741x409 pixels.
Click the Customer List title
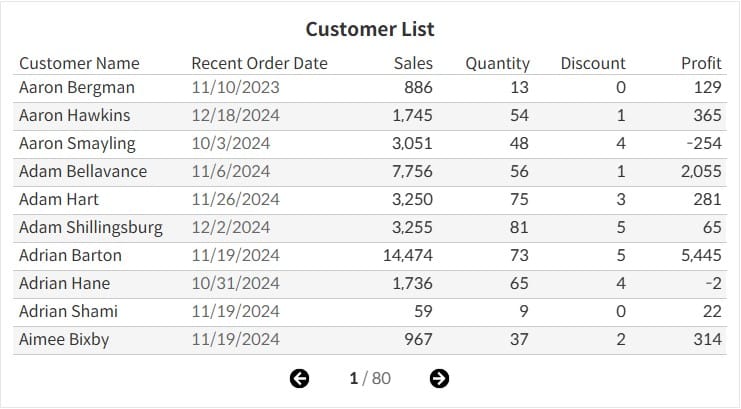(370, 29)
